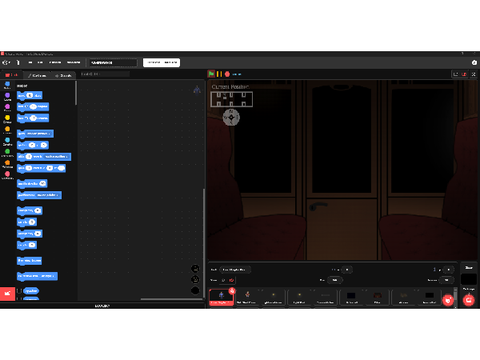Click the compass icon on the stage
Image resolution: width=480 pixels, height=360 pixels.
tap(231, 117)
